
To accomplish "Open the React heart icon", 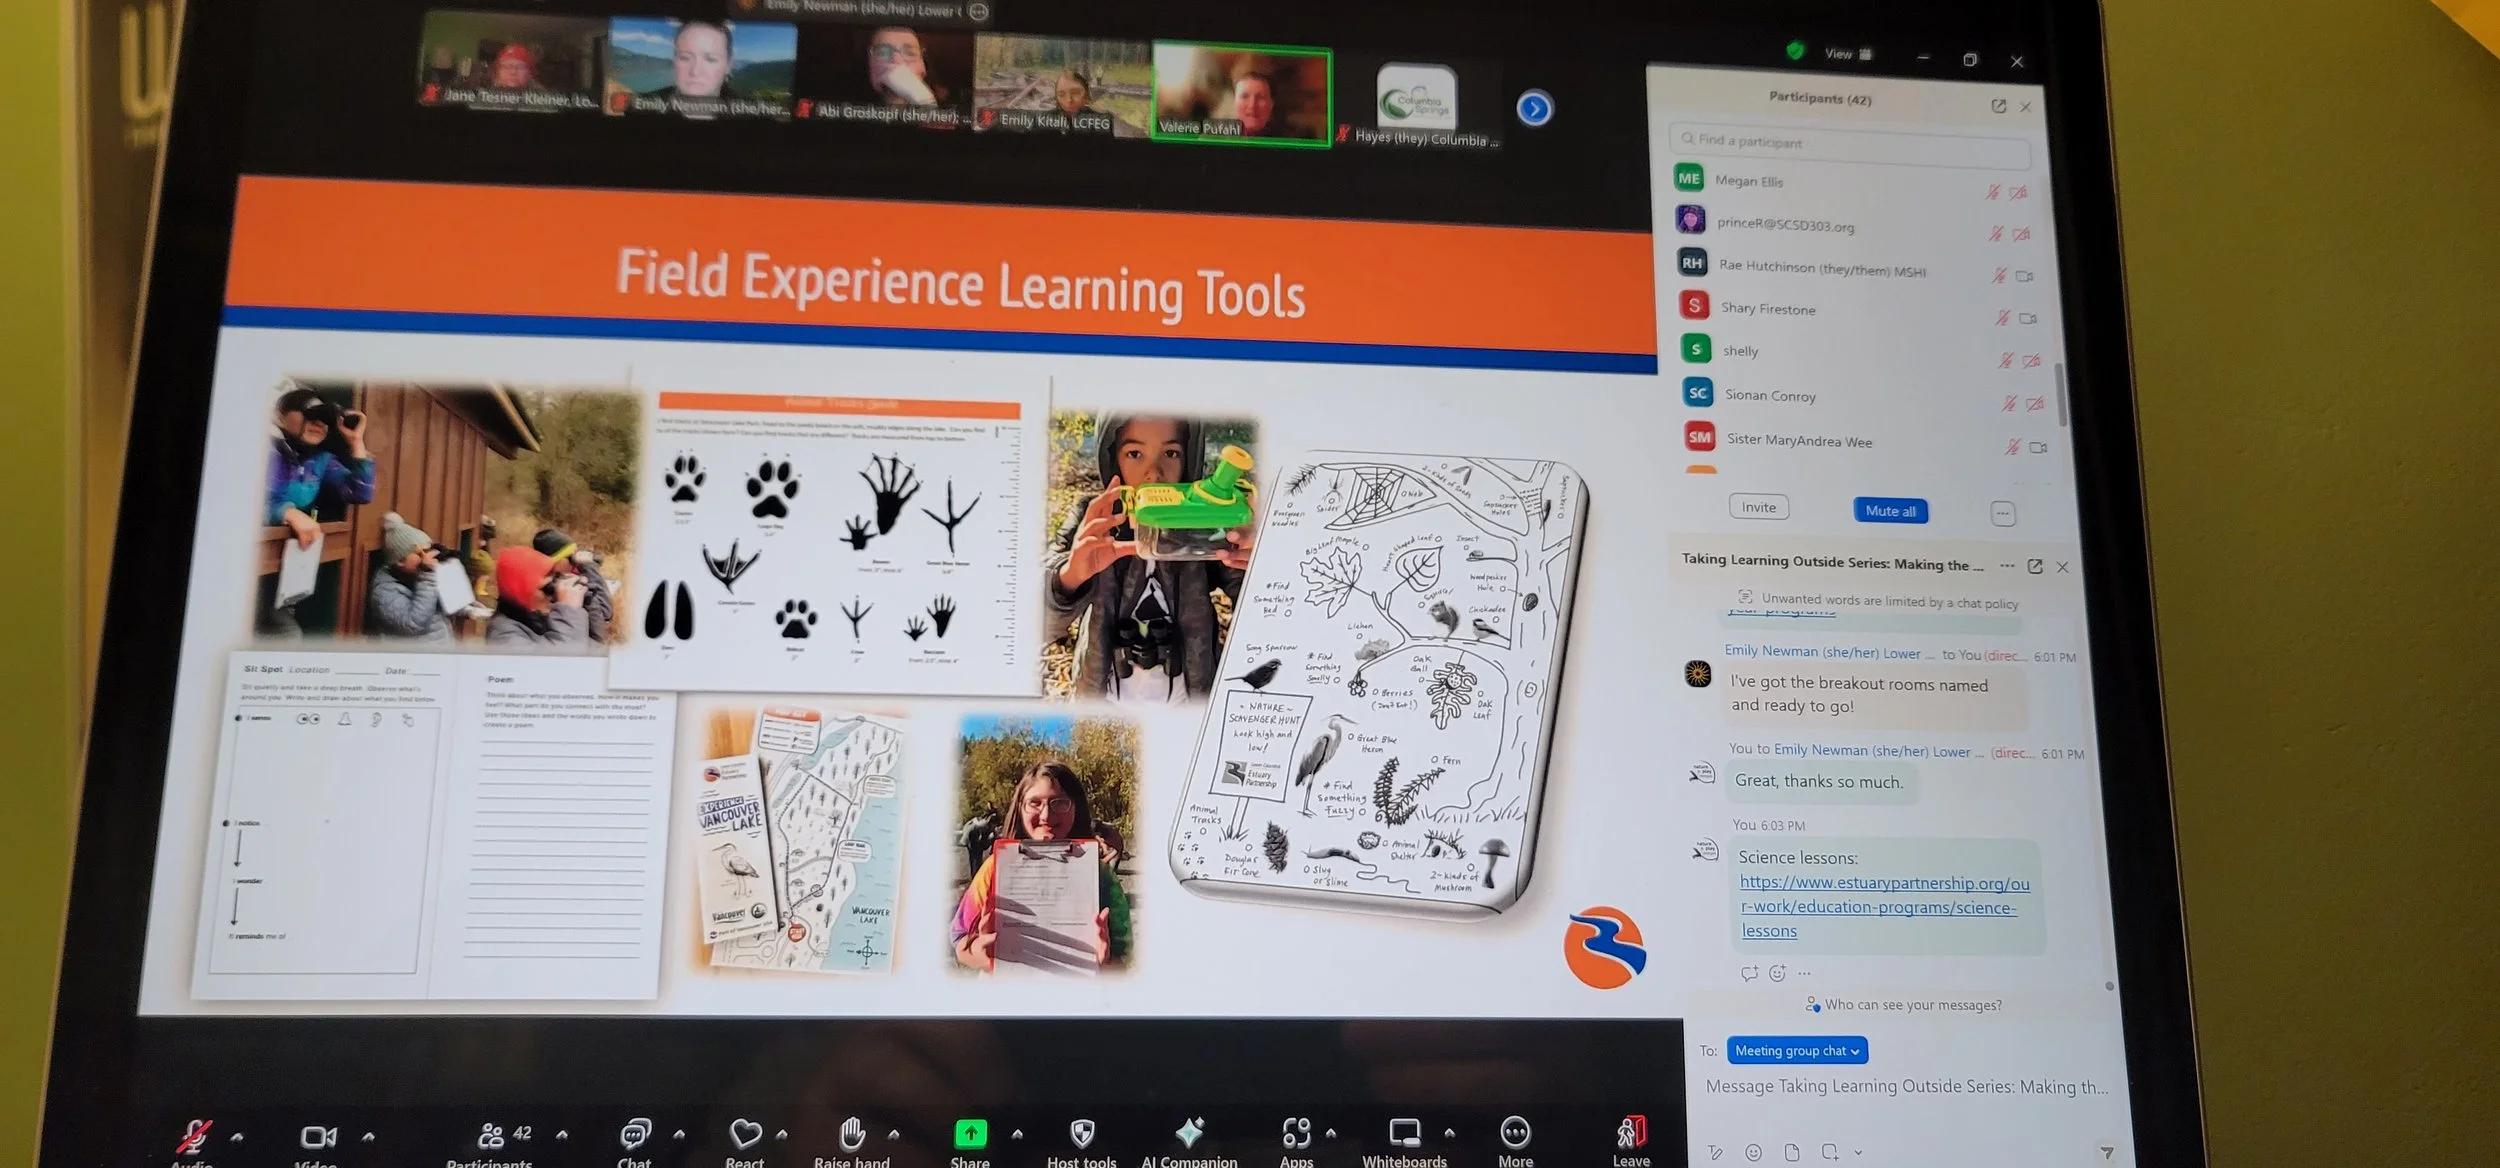I will pyautogui.click(x=745, y=1133).
